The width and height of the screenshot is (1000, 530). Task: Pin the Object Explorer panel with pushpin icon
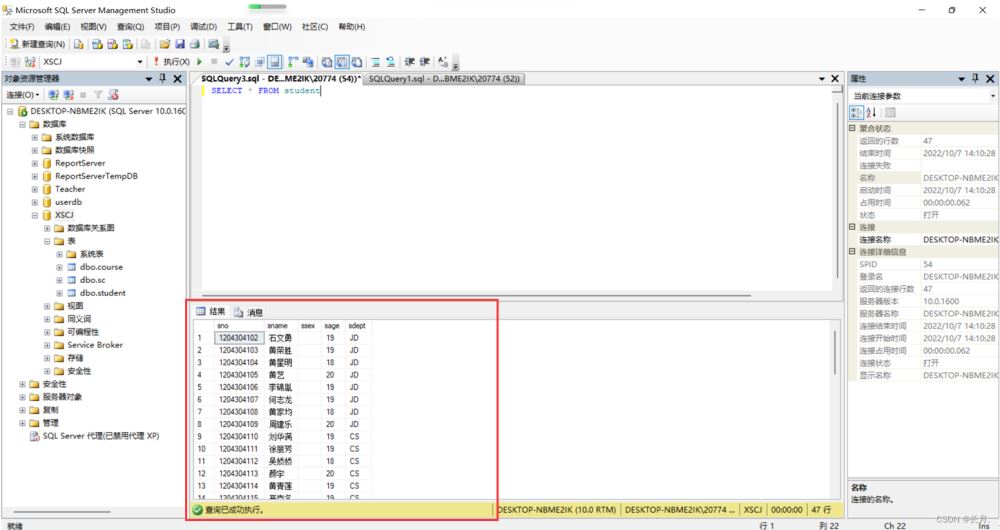coord(163,78)
